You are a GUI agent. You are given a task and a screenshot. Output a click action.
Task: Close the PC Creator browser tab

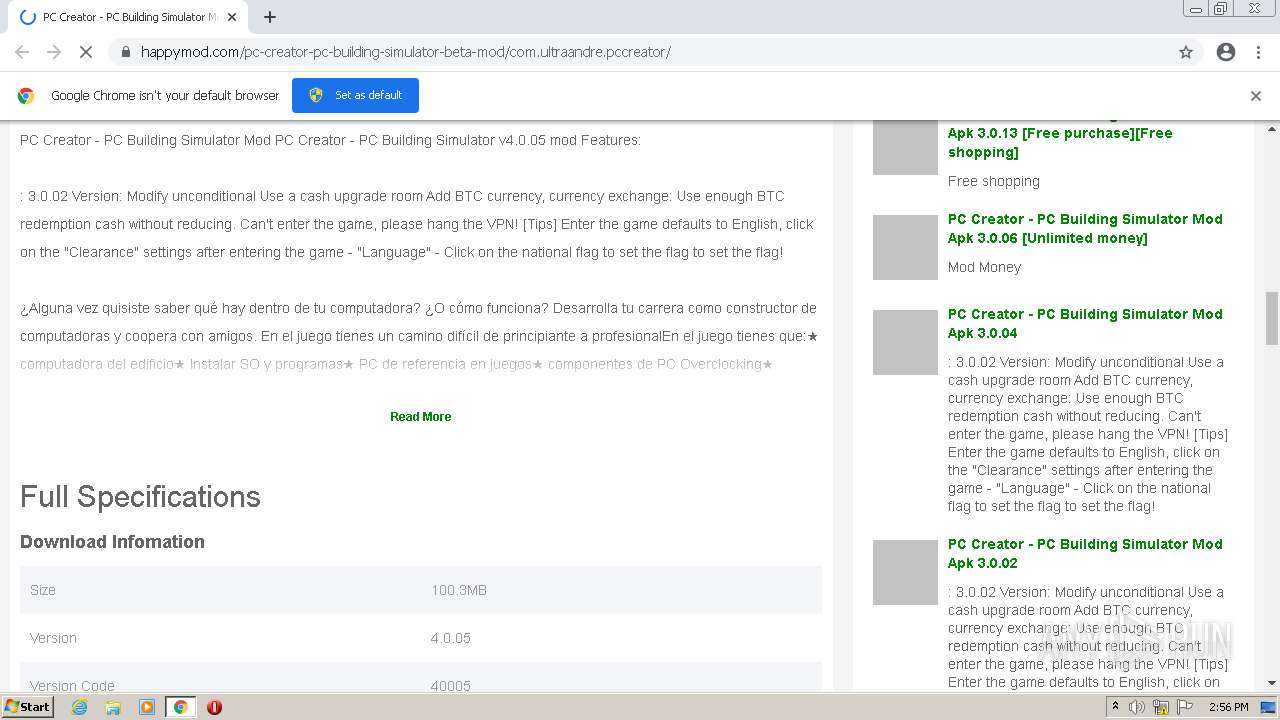[x=232, y=17]
